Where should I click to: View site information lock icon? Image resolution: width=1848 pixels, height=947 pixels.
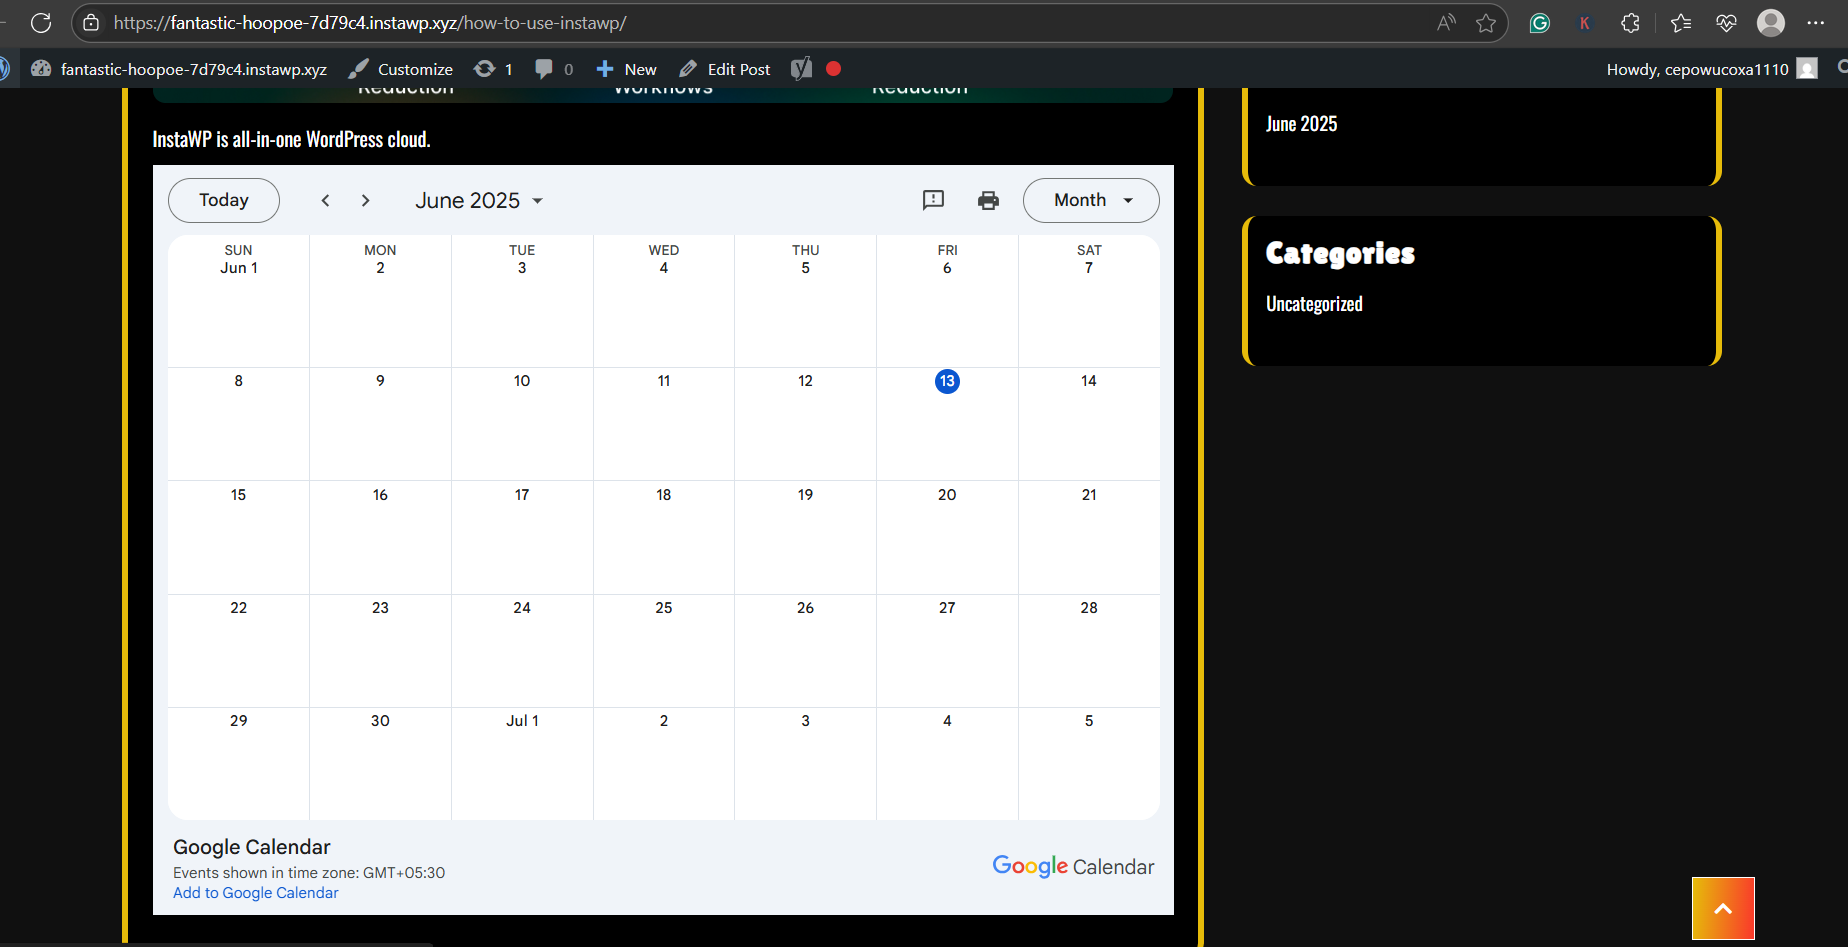click(x=91, y=22)
